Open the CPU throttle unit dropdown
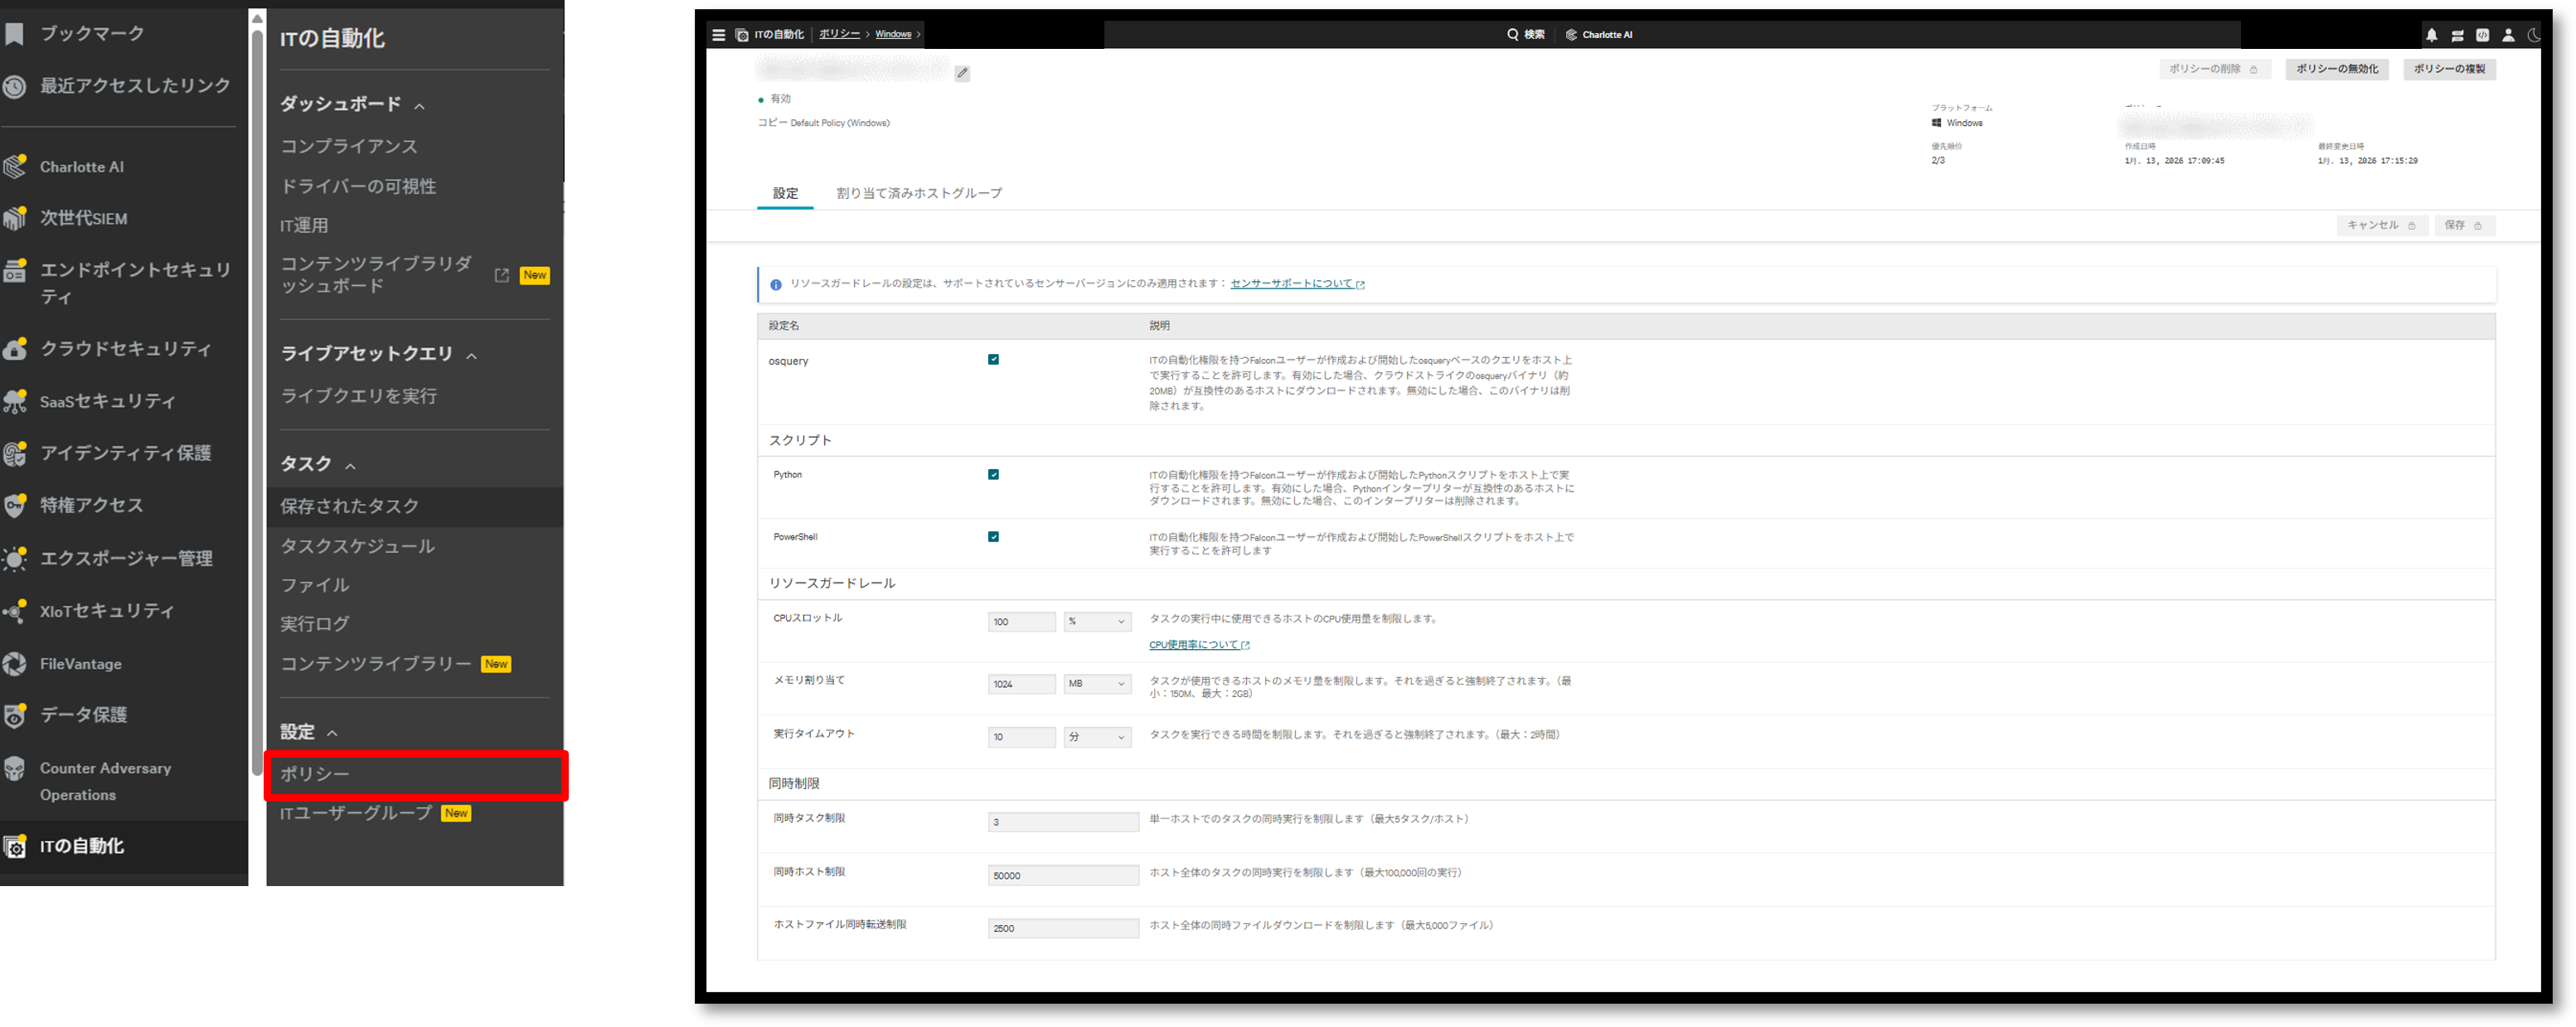 (x=1097, y=622)
